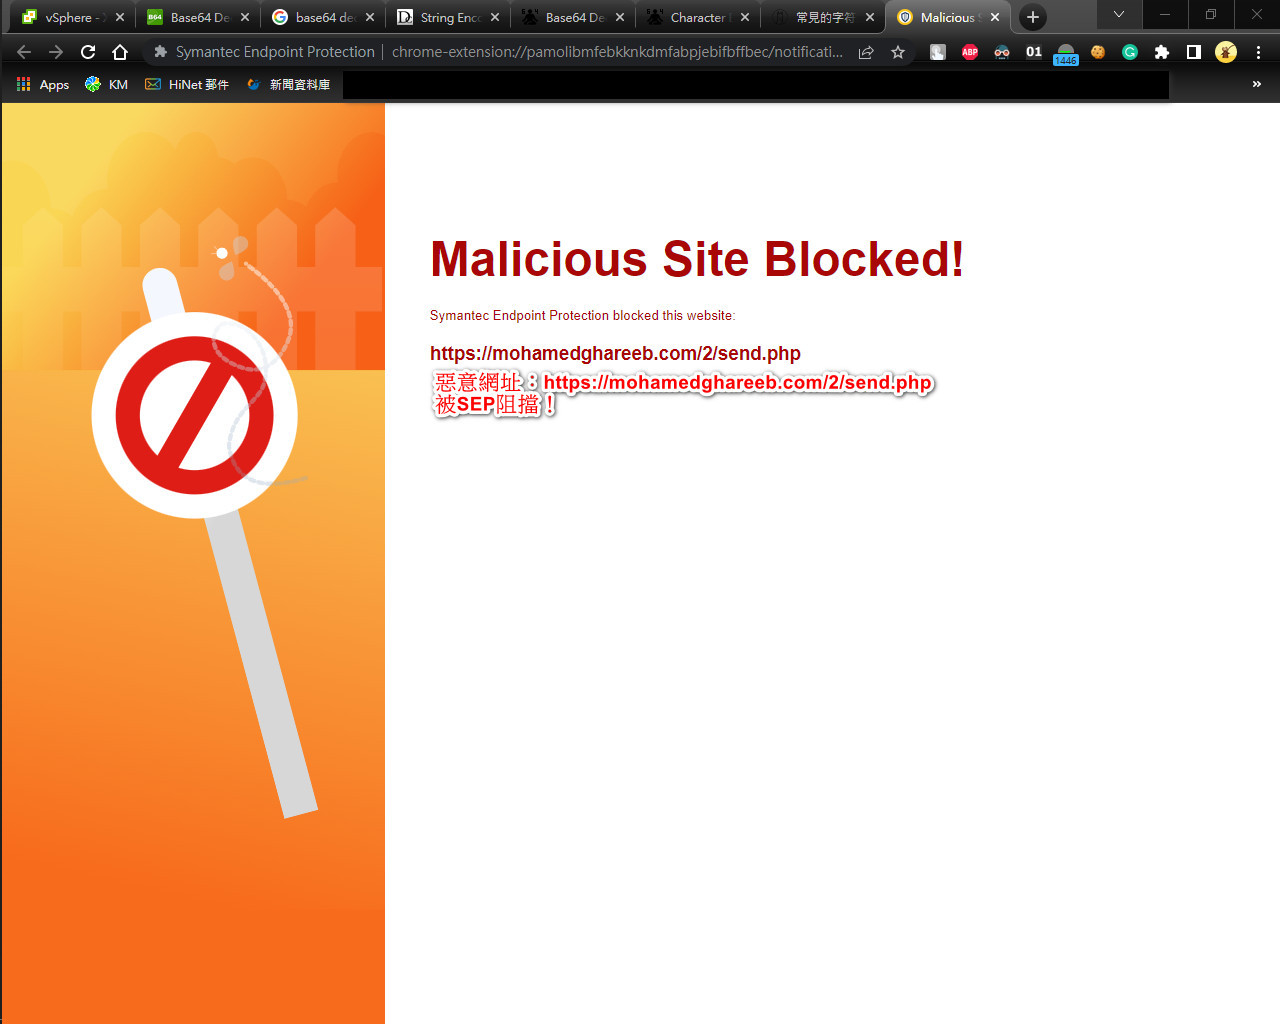Bookmark this page with the star icon

click(898, 52)
